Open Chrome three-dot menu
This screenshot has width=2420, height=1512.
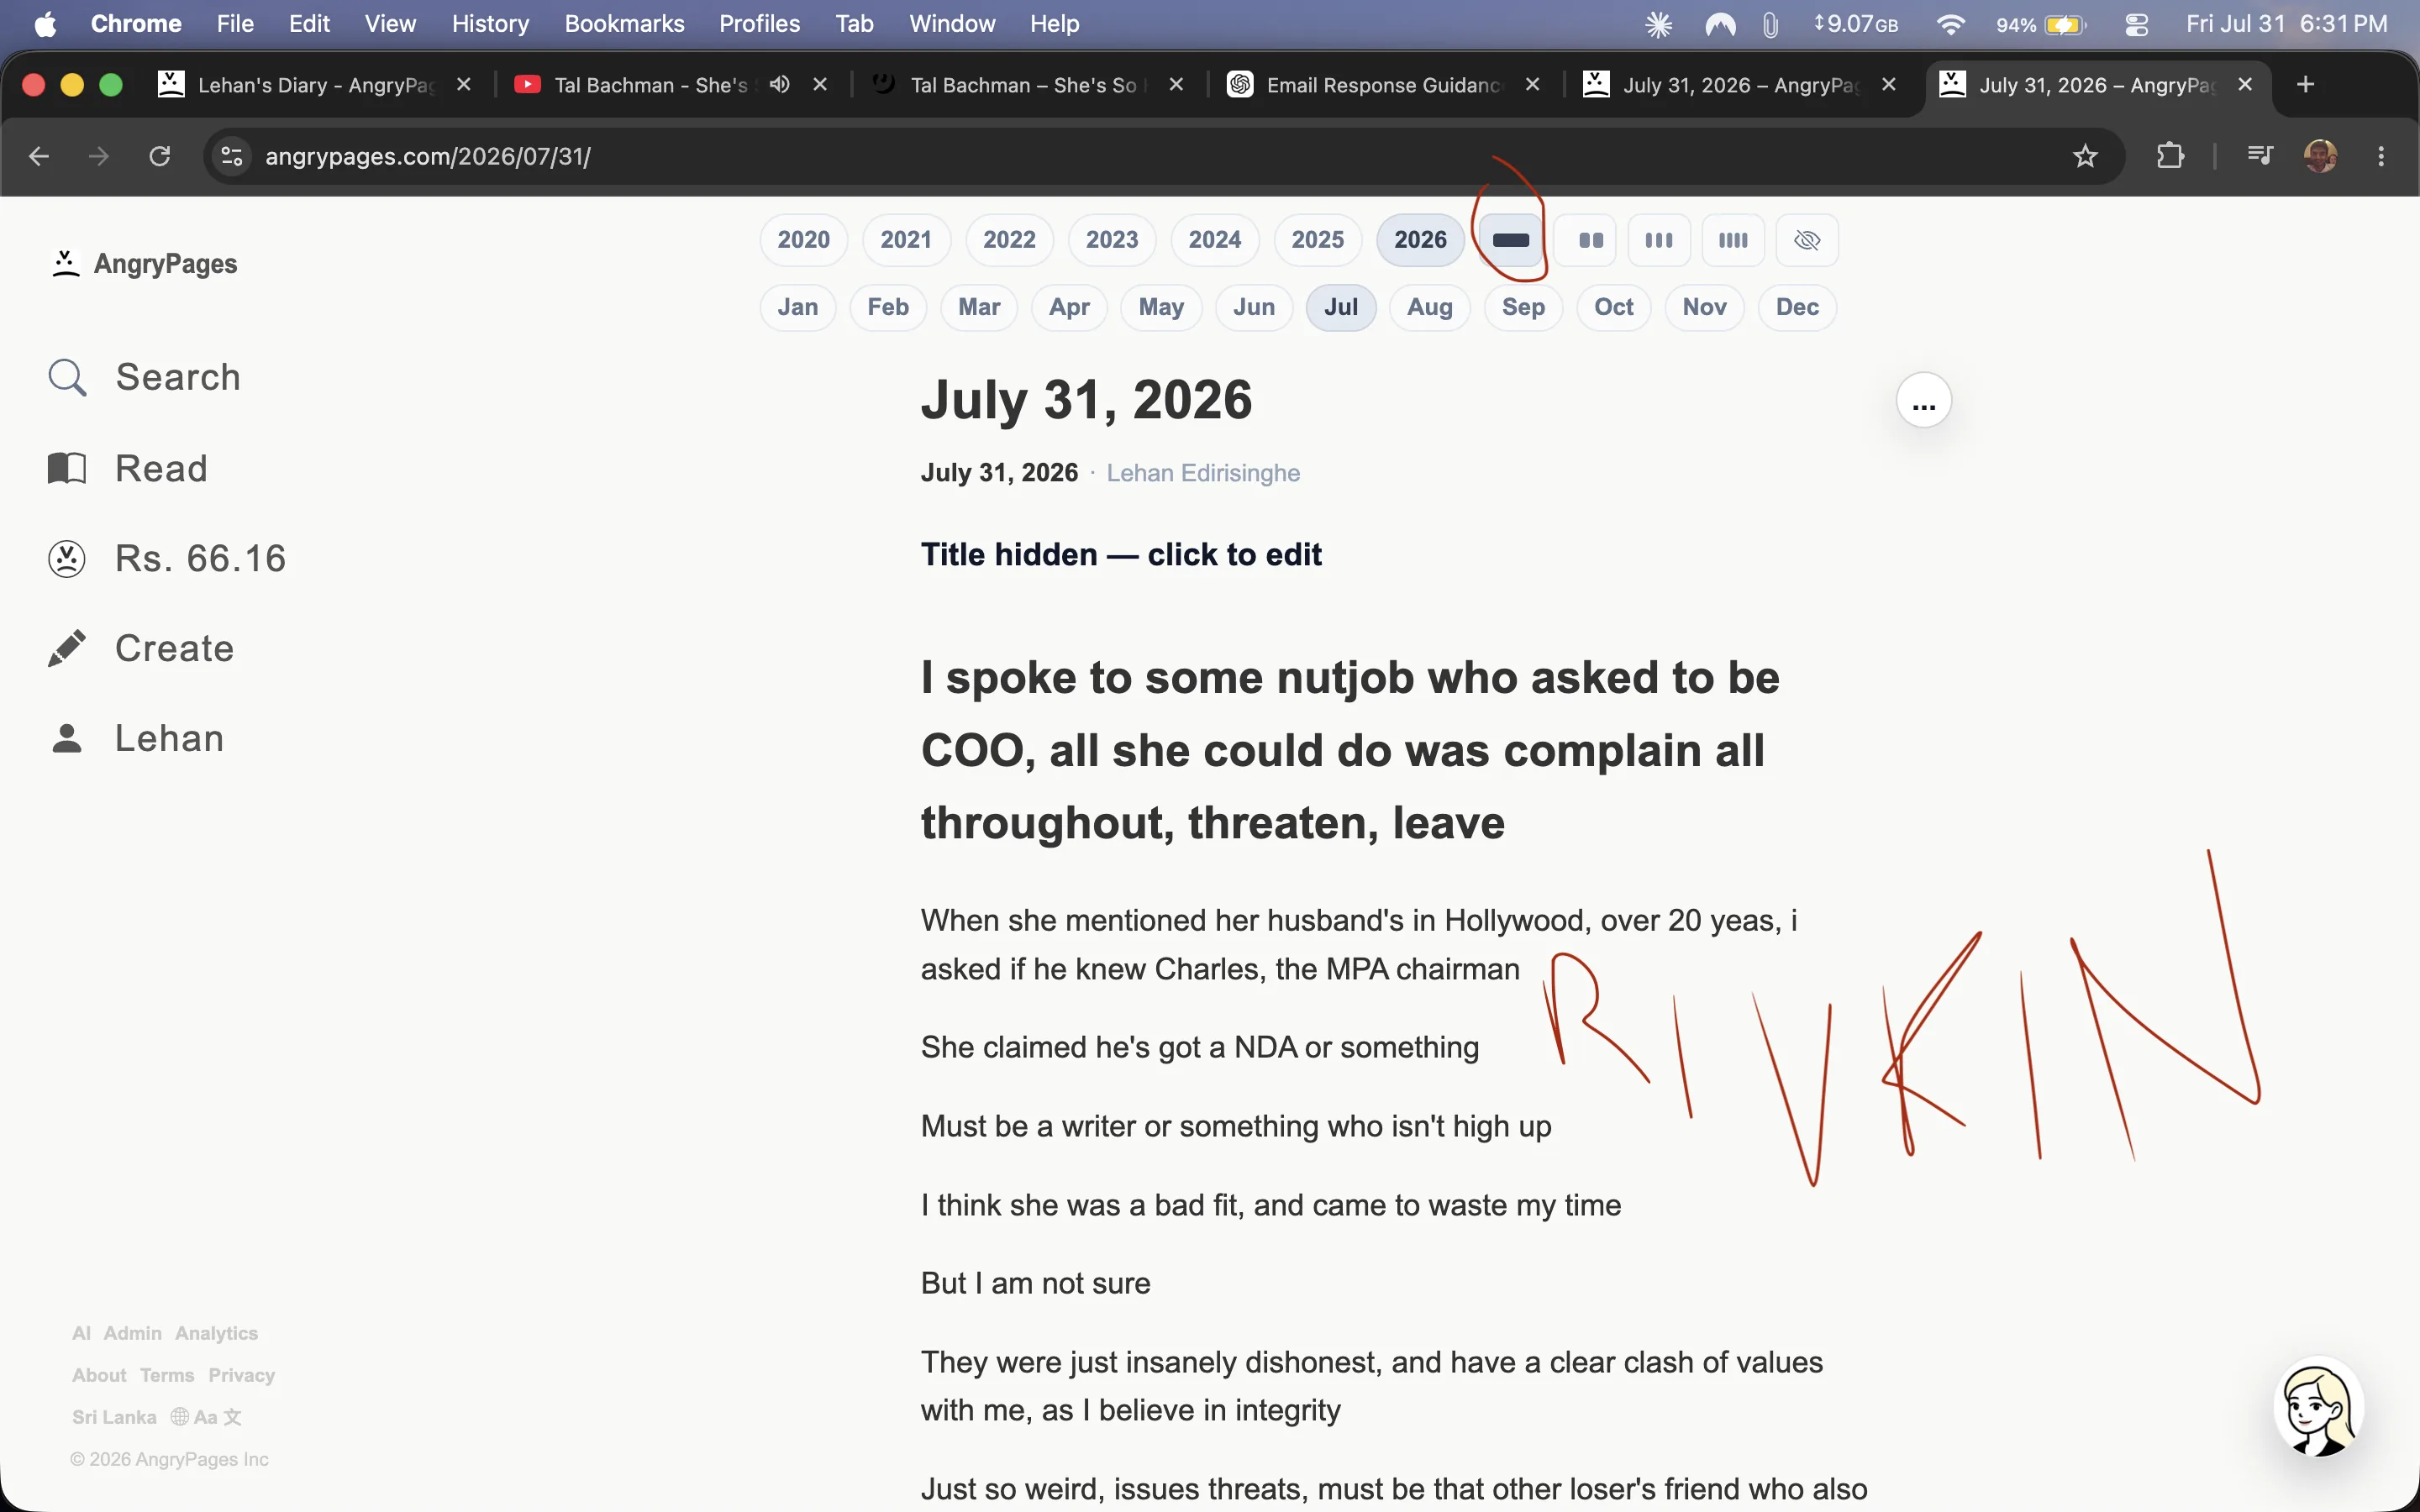pos(2381,156)
